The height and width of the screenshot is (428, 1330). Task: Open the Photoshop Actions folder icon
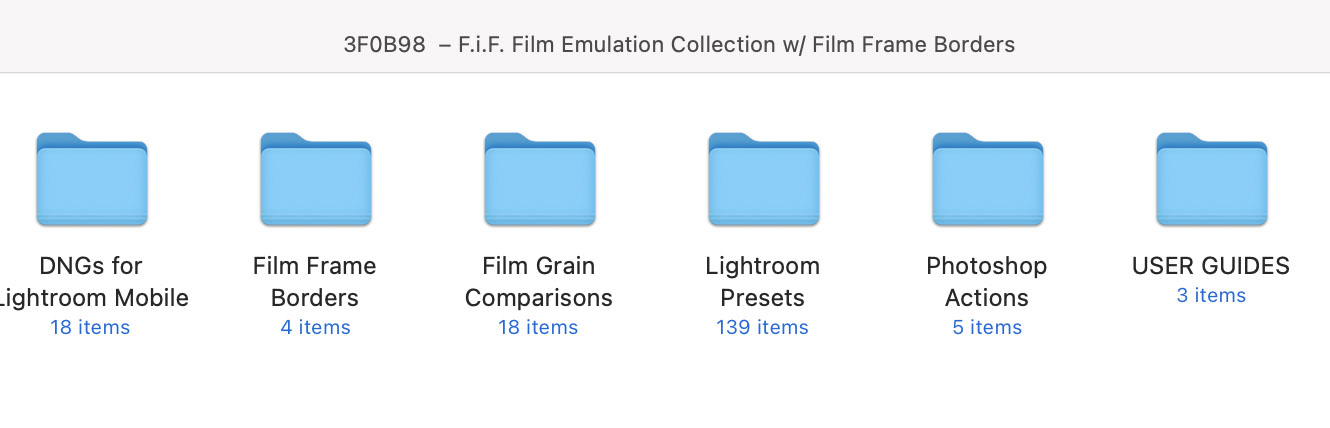pos(987,180)
